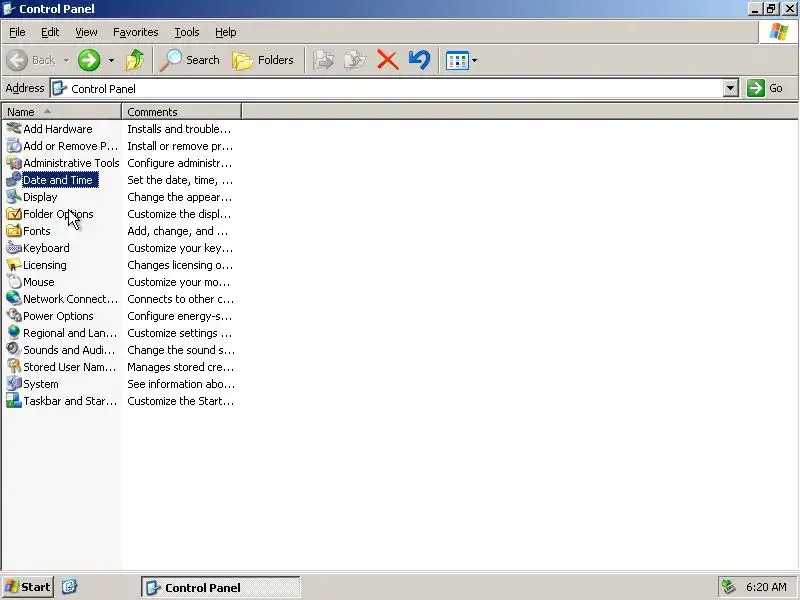800x600 pixels.
Task: Click the red Delete X icon
Action: pyautogui.click(x=388, y=60)
